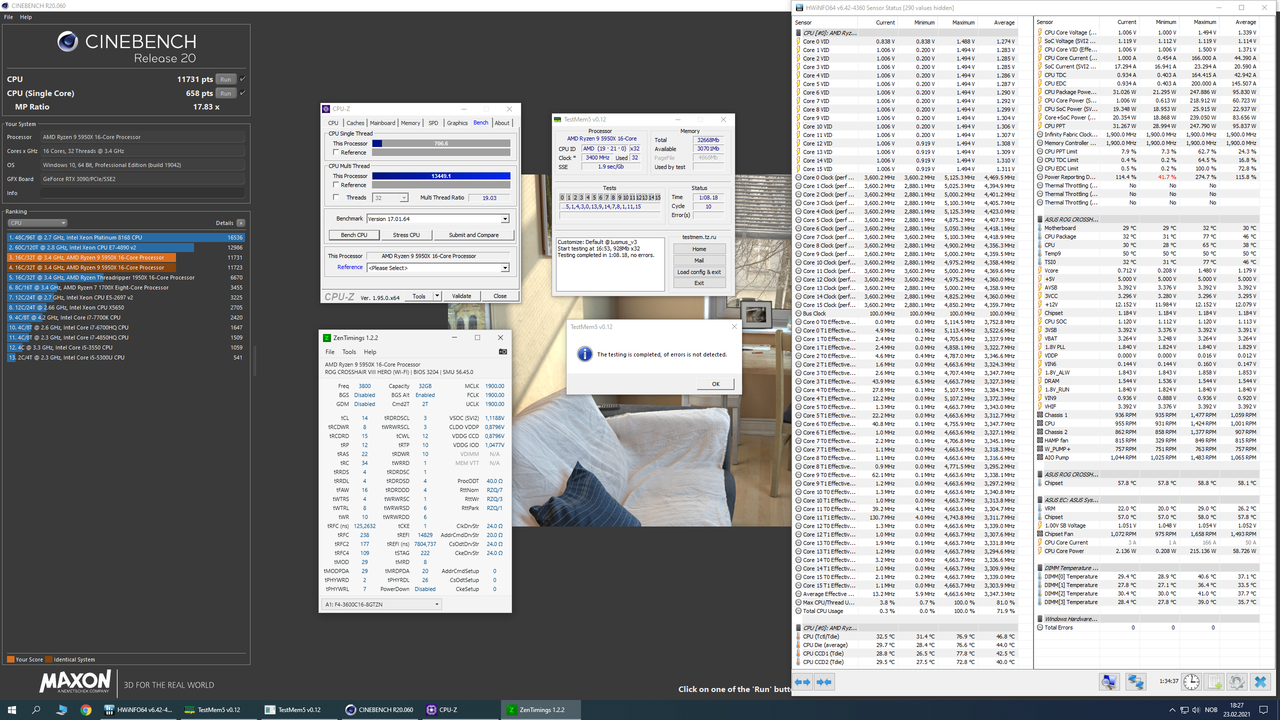1280x720 pixels.
Task: Open CPU-Z Benchmark version dropdown
Action: [x=437, y=218]
